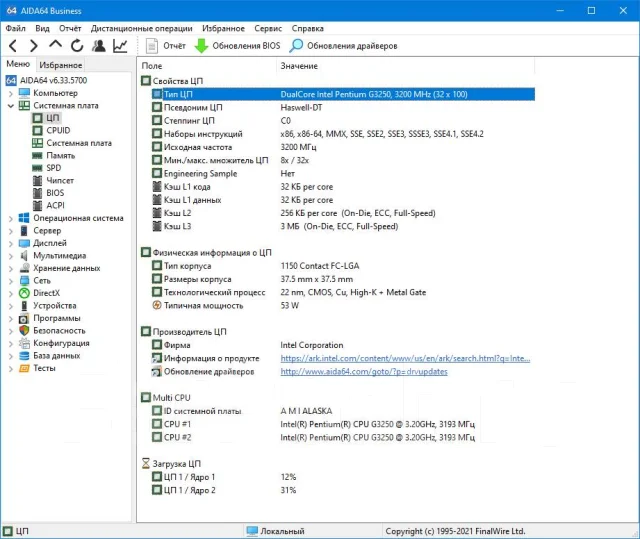The width and height of the screenshot is (640, 539).
Task: Select BIOS item in tree
Action: 55,193
